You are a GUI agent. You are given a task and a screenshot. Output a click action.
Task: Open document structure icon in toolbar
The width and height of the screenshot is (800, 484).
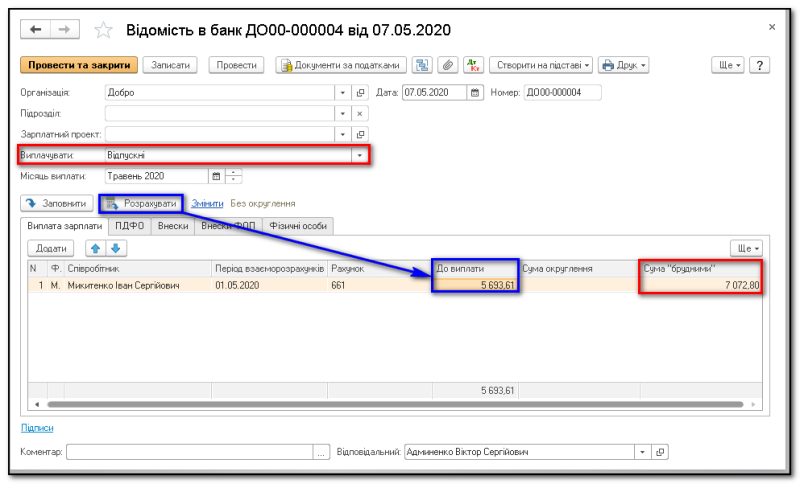click(422, 65)
